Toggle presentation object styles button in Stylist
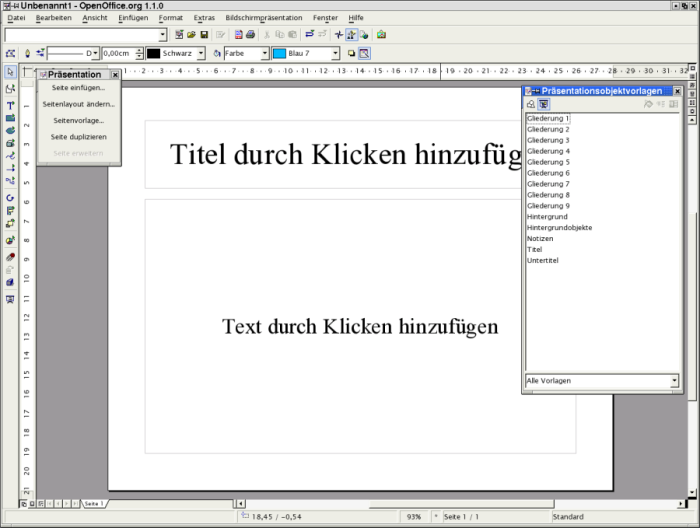This screenshot has width=700, height=528. click(544, 104)
